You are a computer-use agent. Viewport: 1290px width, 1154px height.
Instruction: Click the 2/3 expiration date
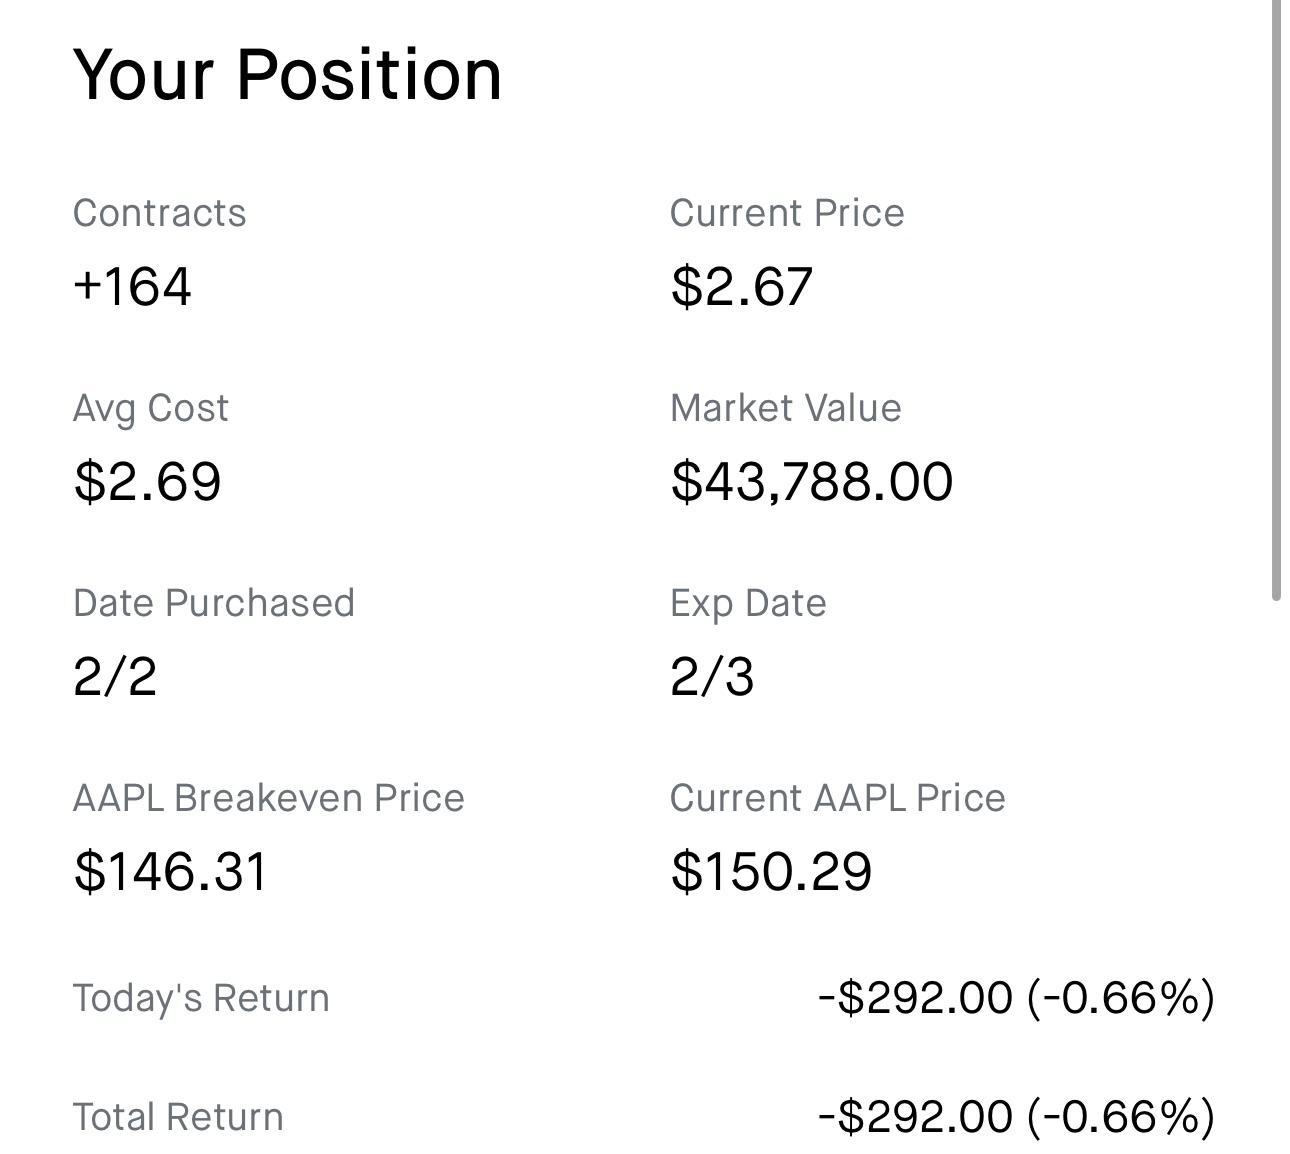point(712,676)
